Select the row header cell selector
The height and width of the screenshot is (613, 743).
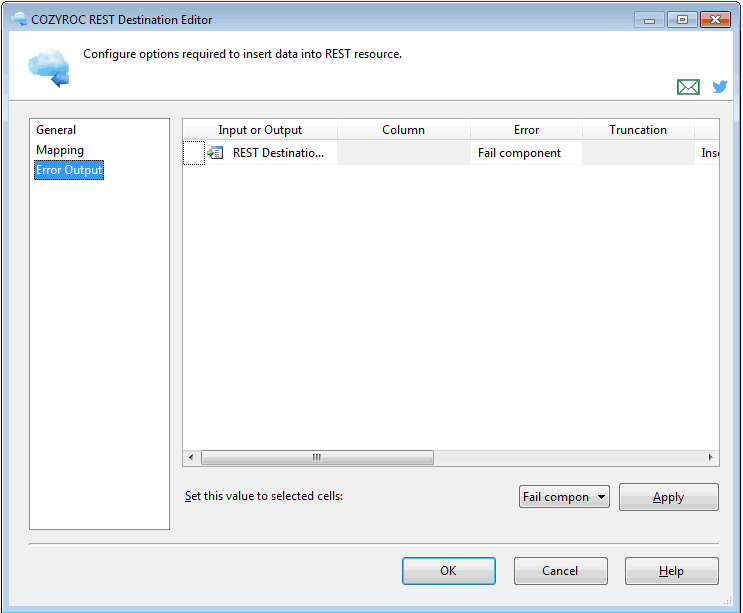coord(194,153)
